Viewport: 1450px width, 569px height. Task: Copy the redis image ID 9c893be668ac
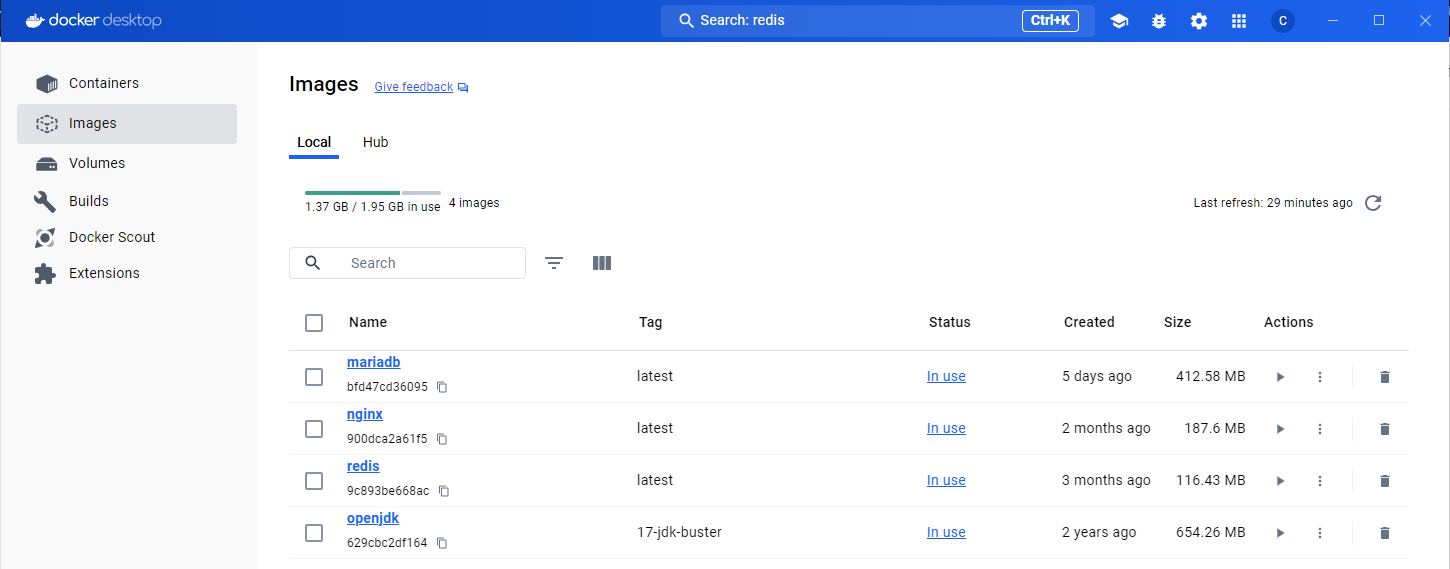click(x=444, y=491)
